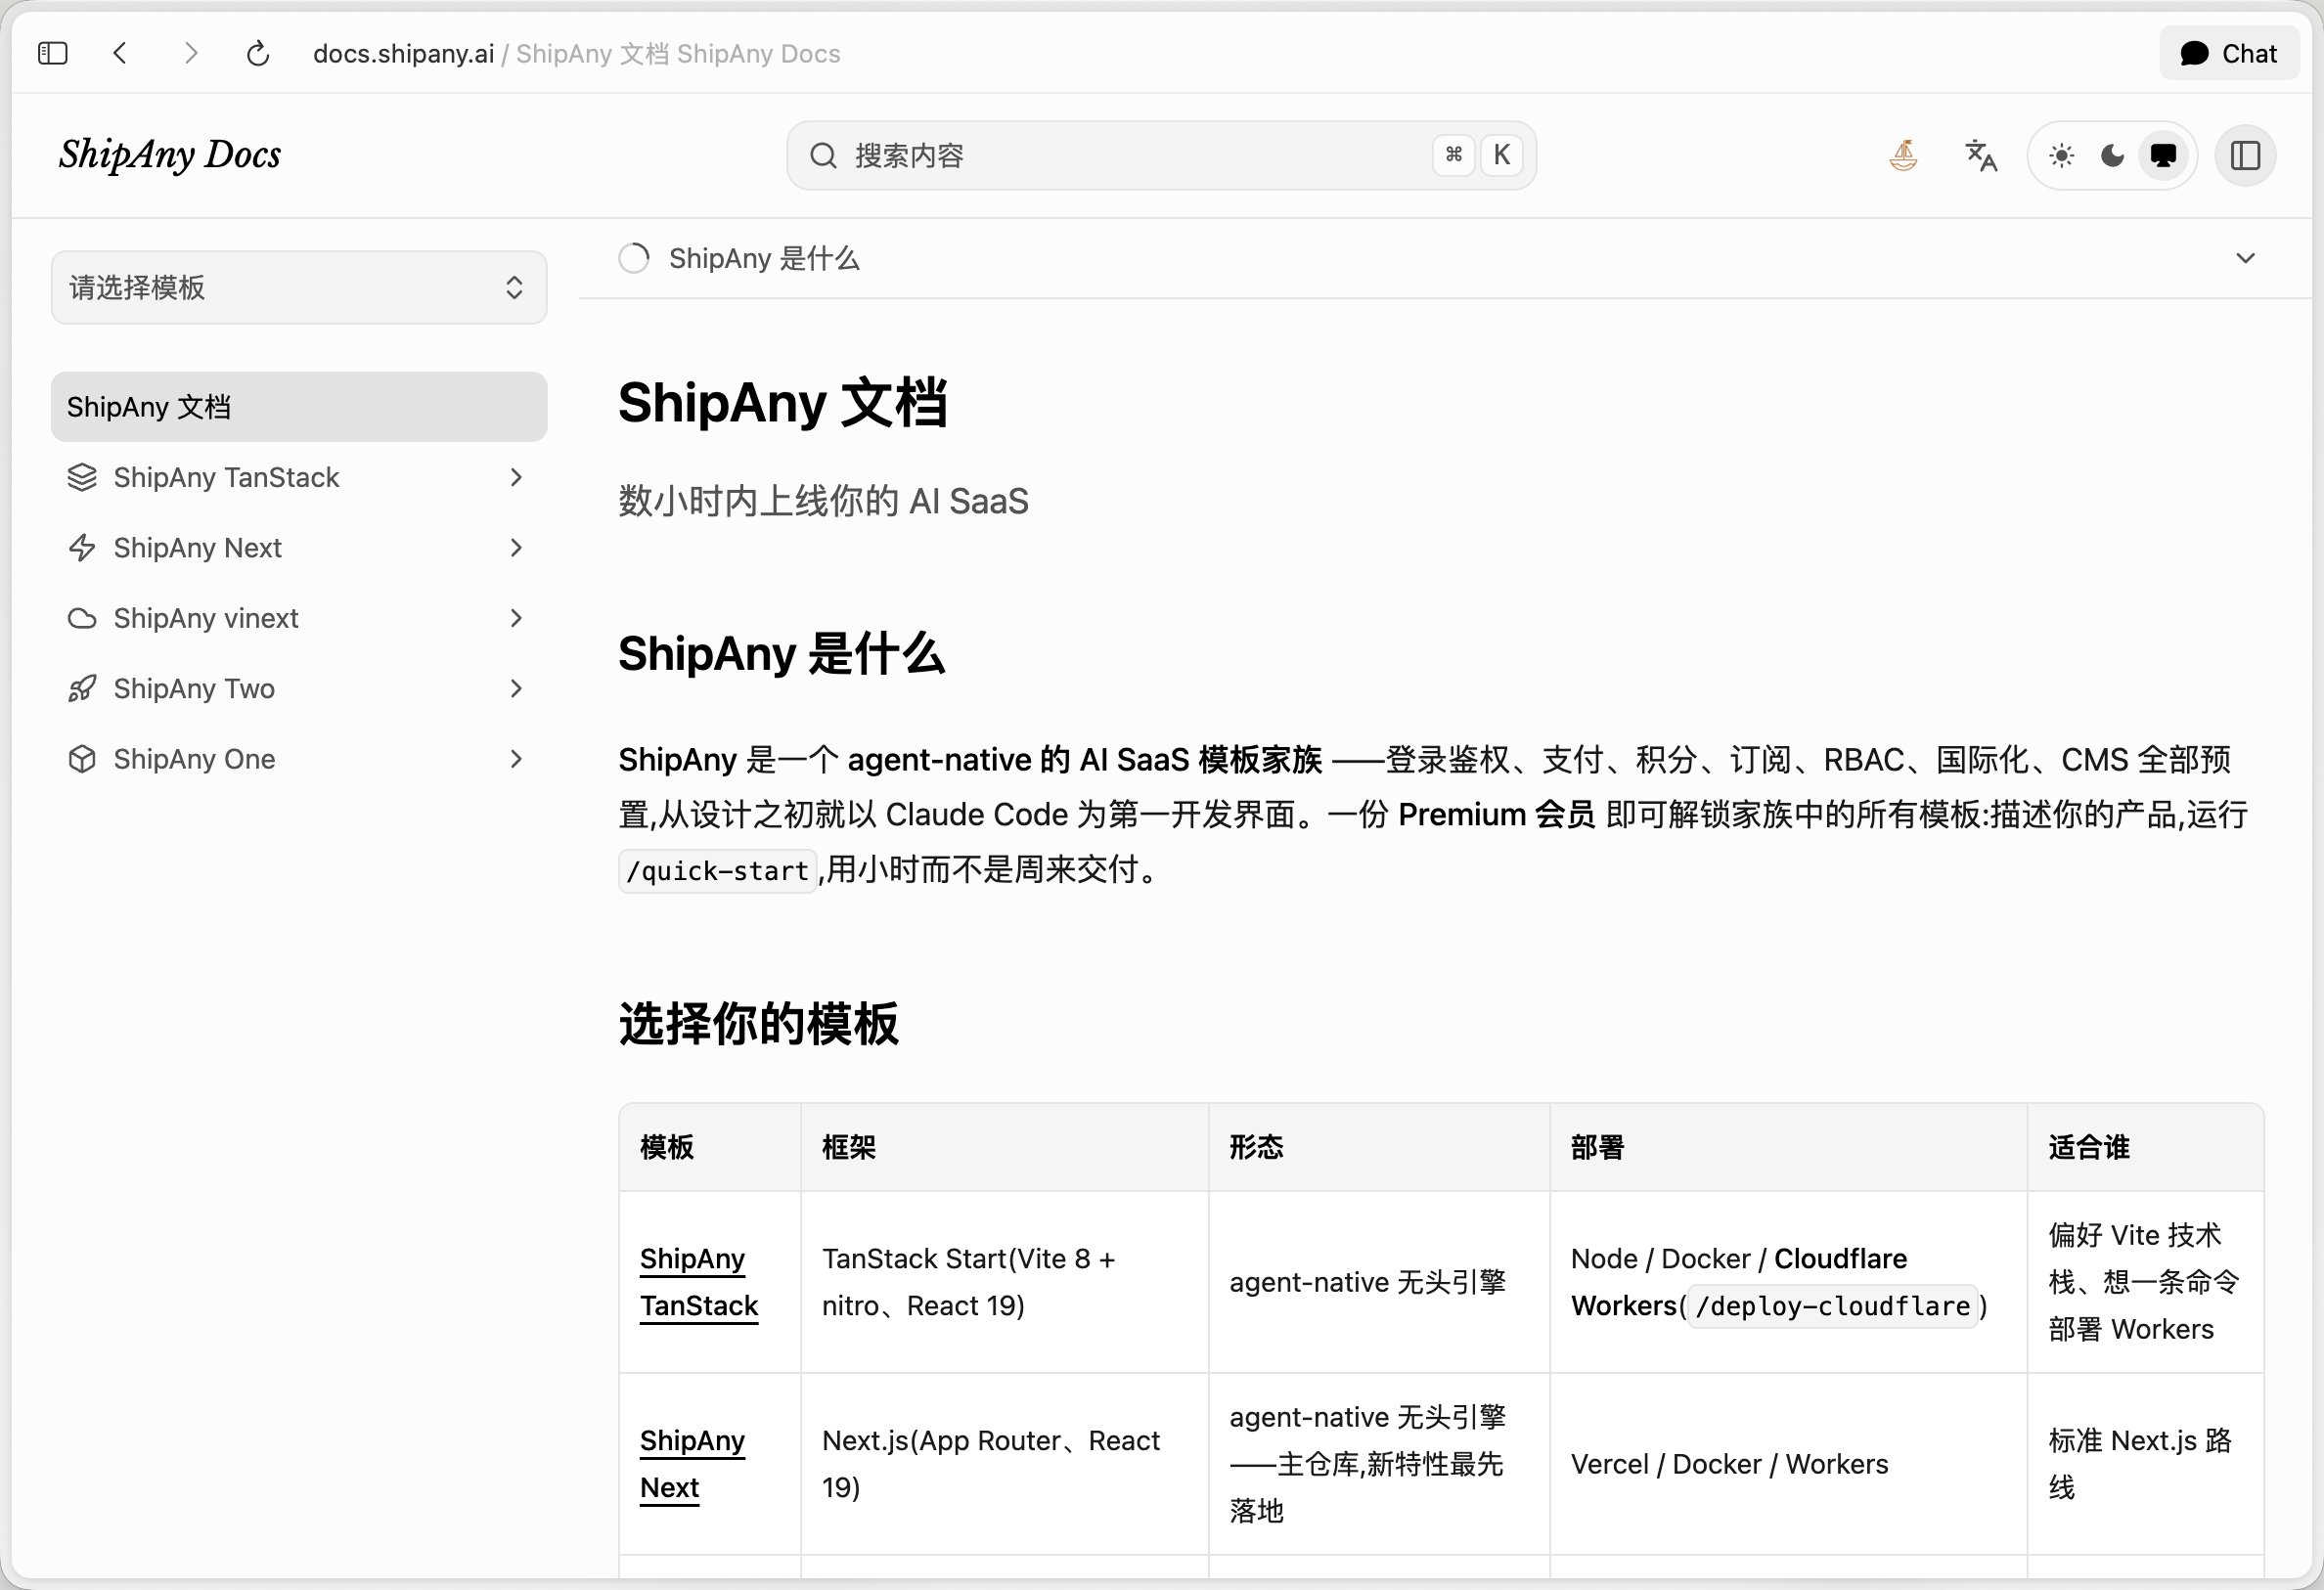
Task: Click the ShipAny One box icon
Action: [x=82, y=759]
